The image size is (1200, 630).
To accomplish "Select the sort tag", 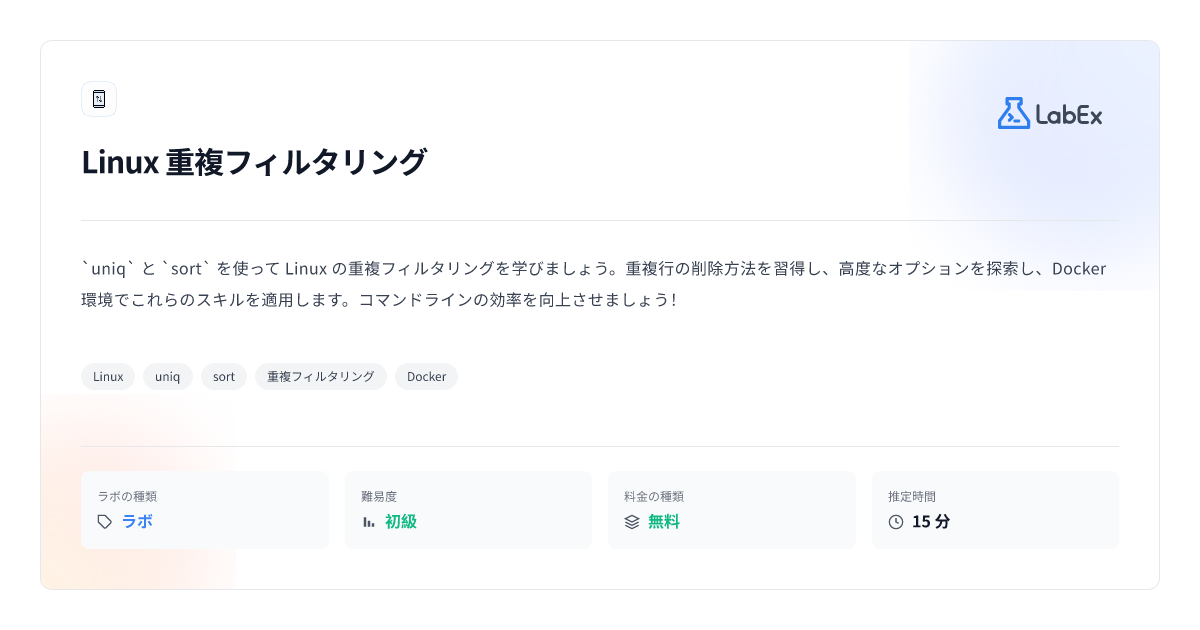I will (x=224, y=377).
